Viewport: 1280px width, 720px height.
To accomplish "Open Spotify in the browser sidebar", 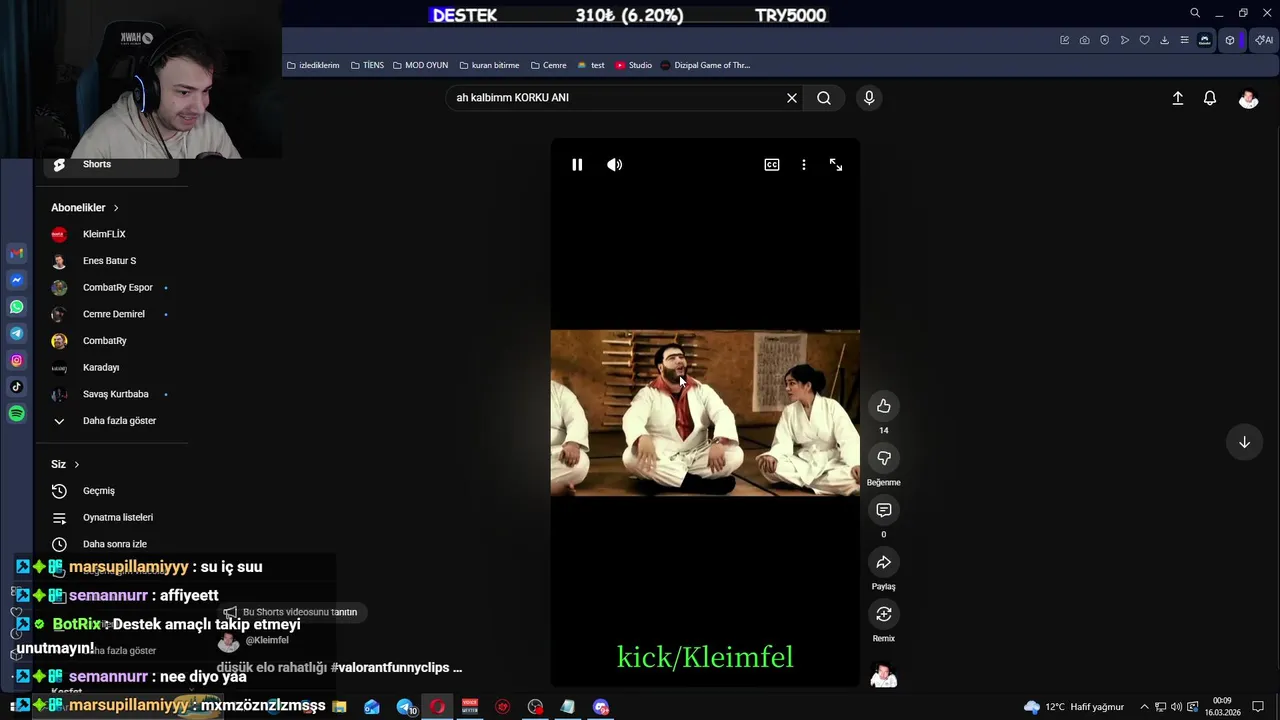I will pyautogui.click(x=16, y=414).
